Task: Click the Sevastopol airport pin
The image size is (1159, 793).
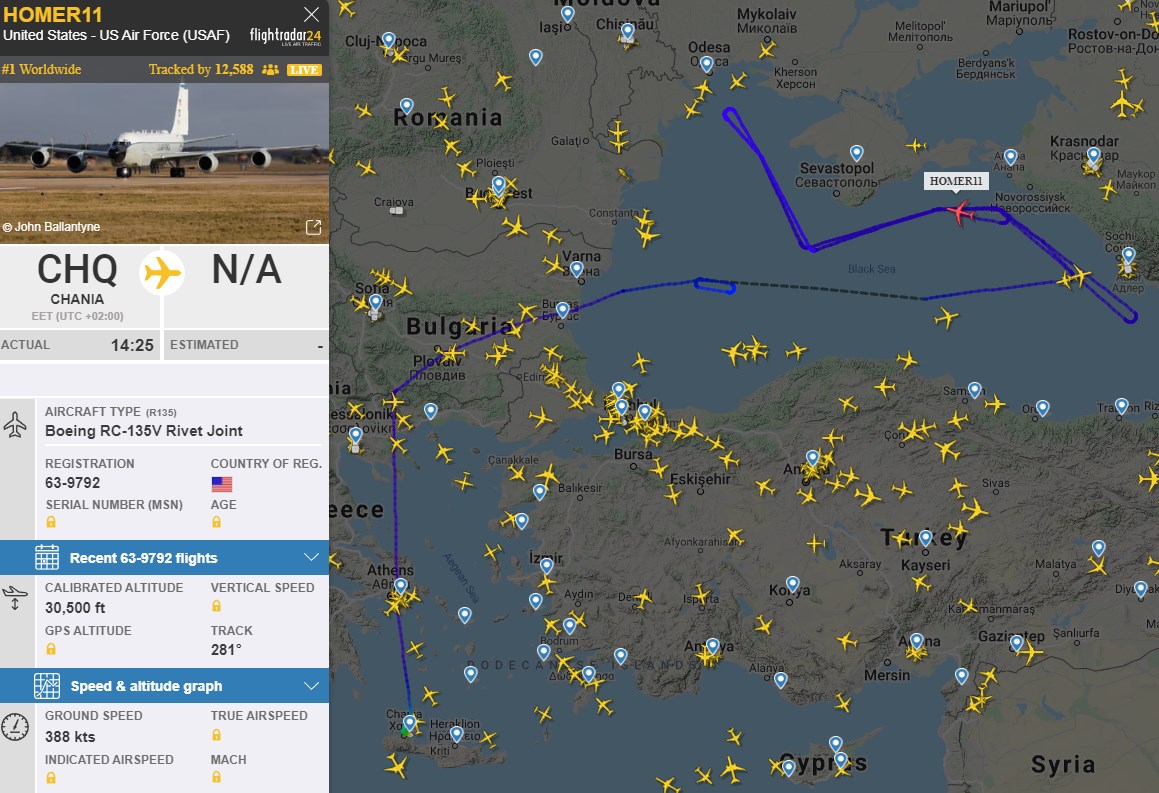Action: tap(857, 153)
